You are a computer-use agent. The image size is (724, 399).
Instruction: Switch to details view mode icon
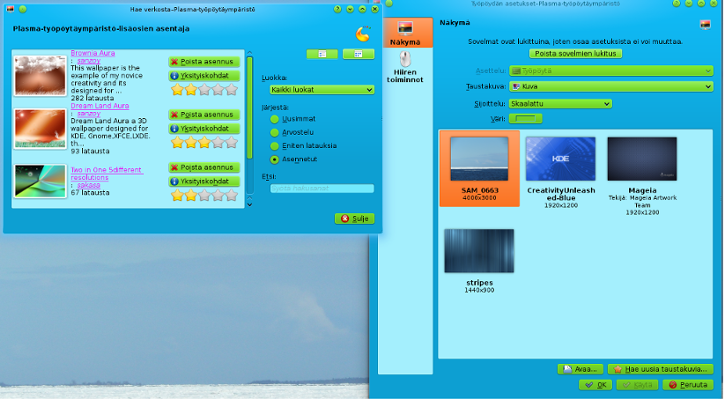322,54
